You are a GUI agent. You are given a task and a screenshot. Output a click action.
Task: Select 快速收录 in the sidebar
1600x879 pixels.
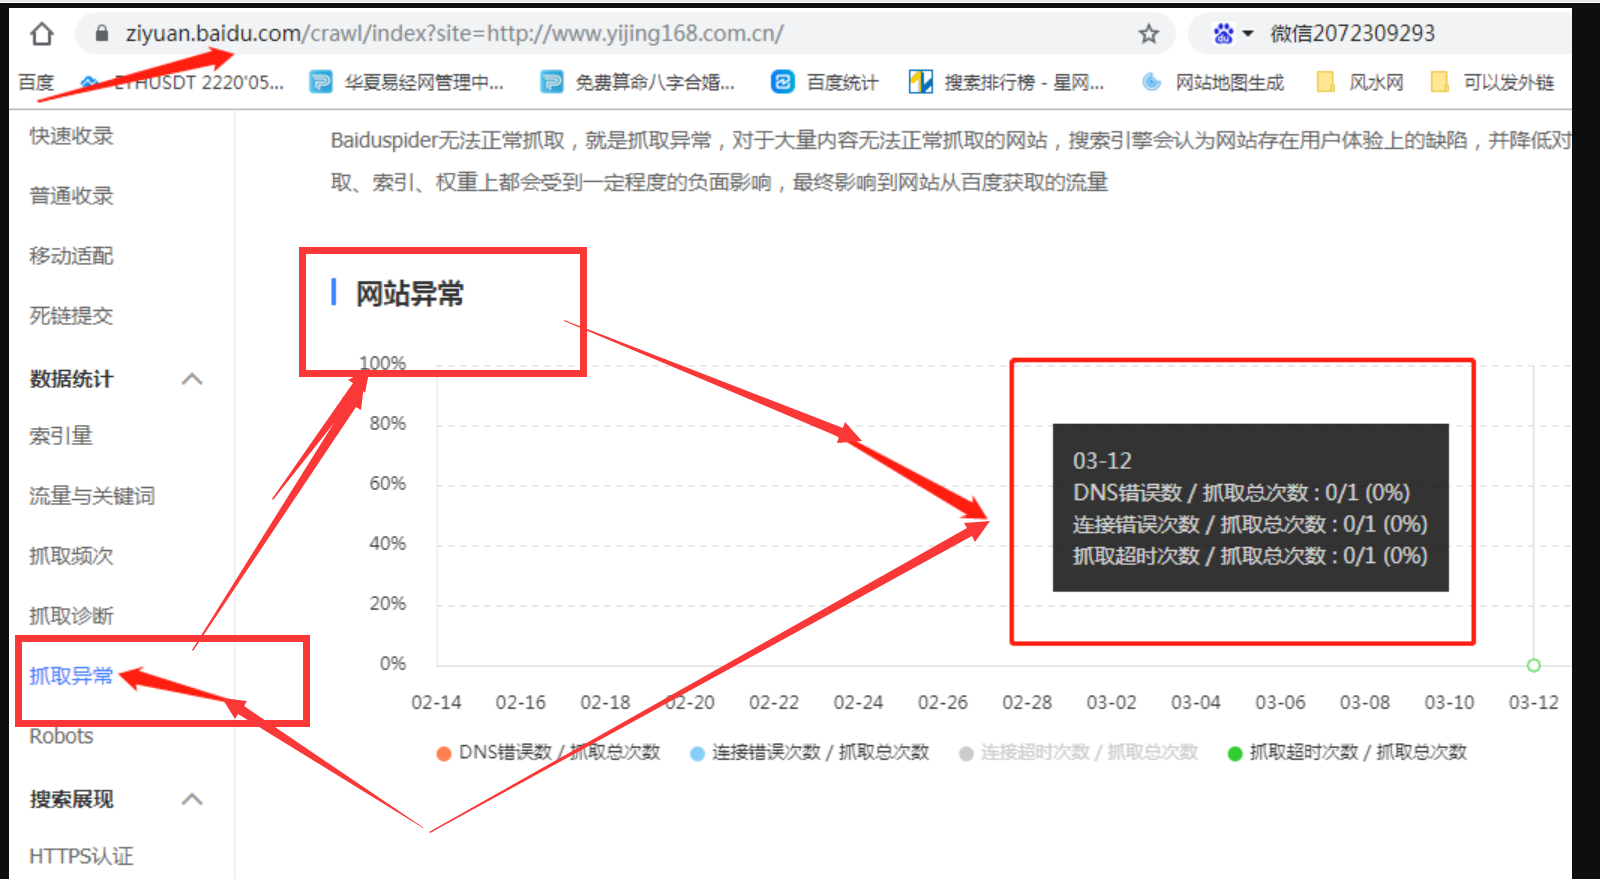pos(71,136)
